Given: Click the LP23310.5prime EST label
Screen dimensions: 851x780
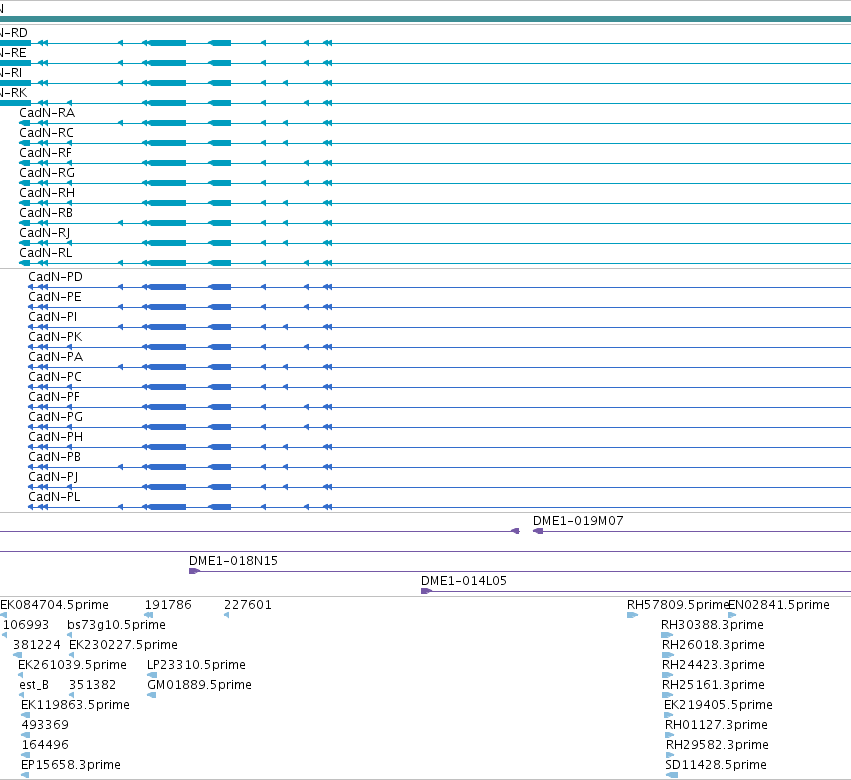Looking at the screenshot, I should (196, 665).
